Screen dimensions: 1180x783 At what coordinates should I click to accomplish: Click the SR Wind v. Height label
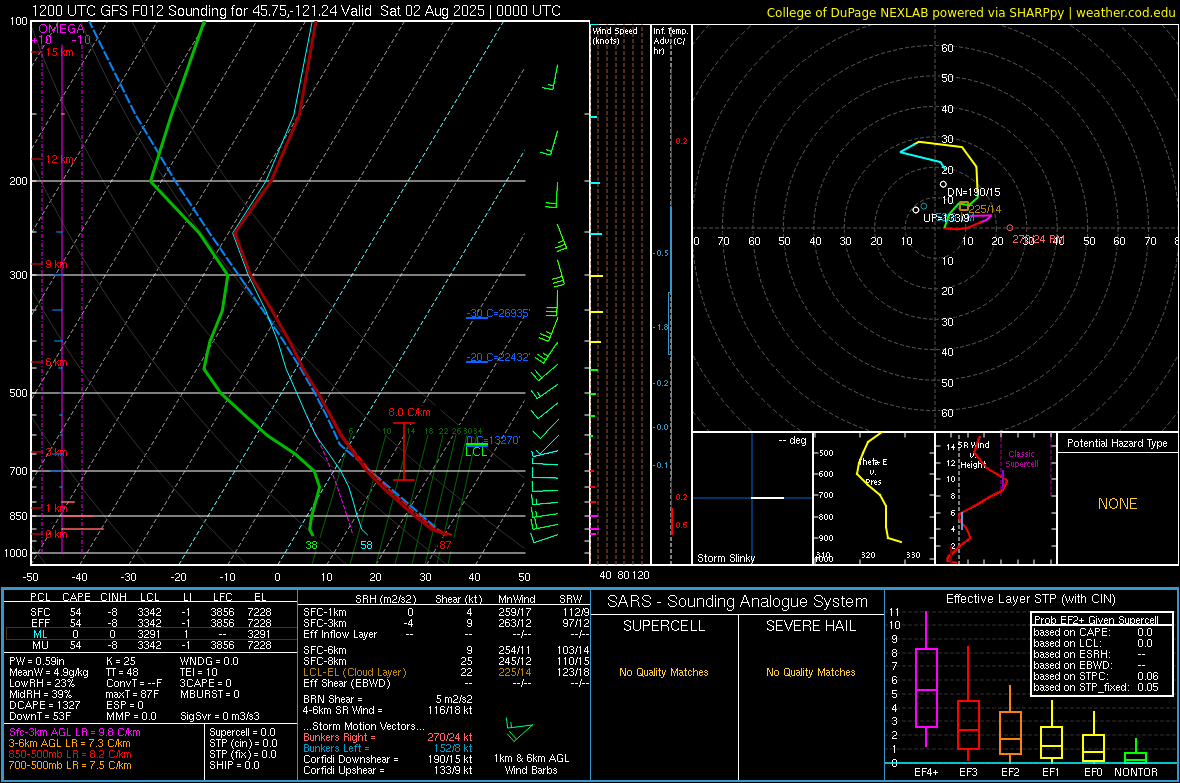(x=973, y=455)
